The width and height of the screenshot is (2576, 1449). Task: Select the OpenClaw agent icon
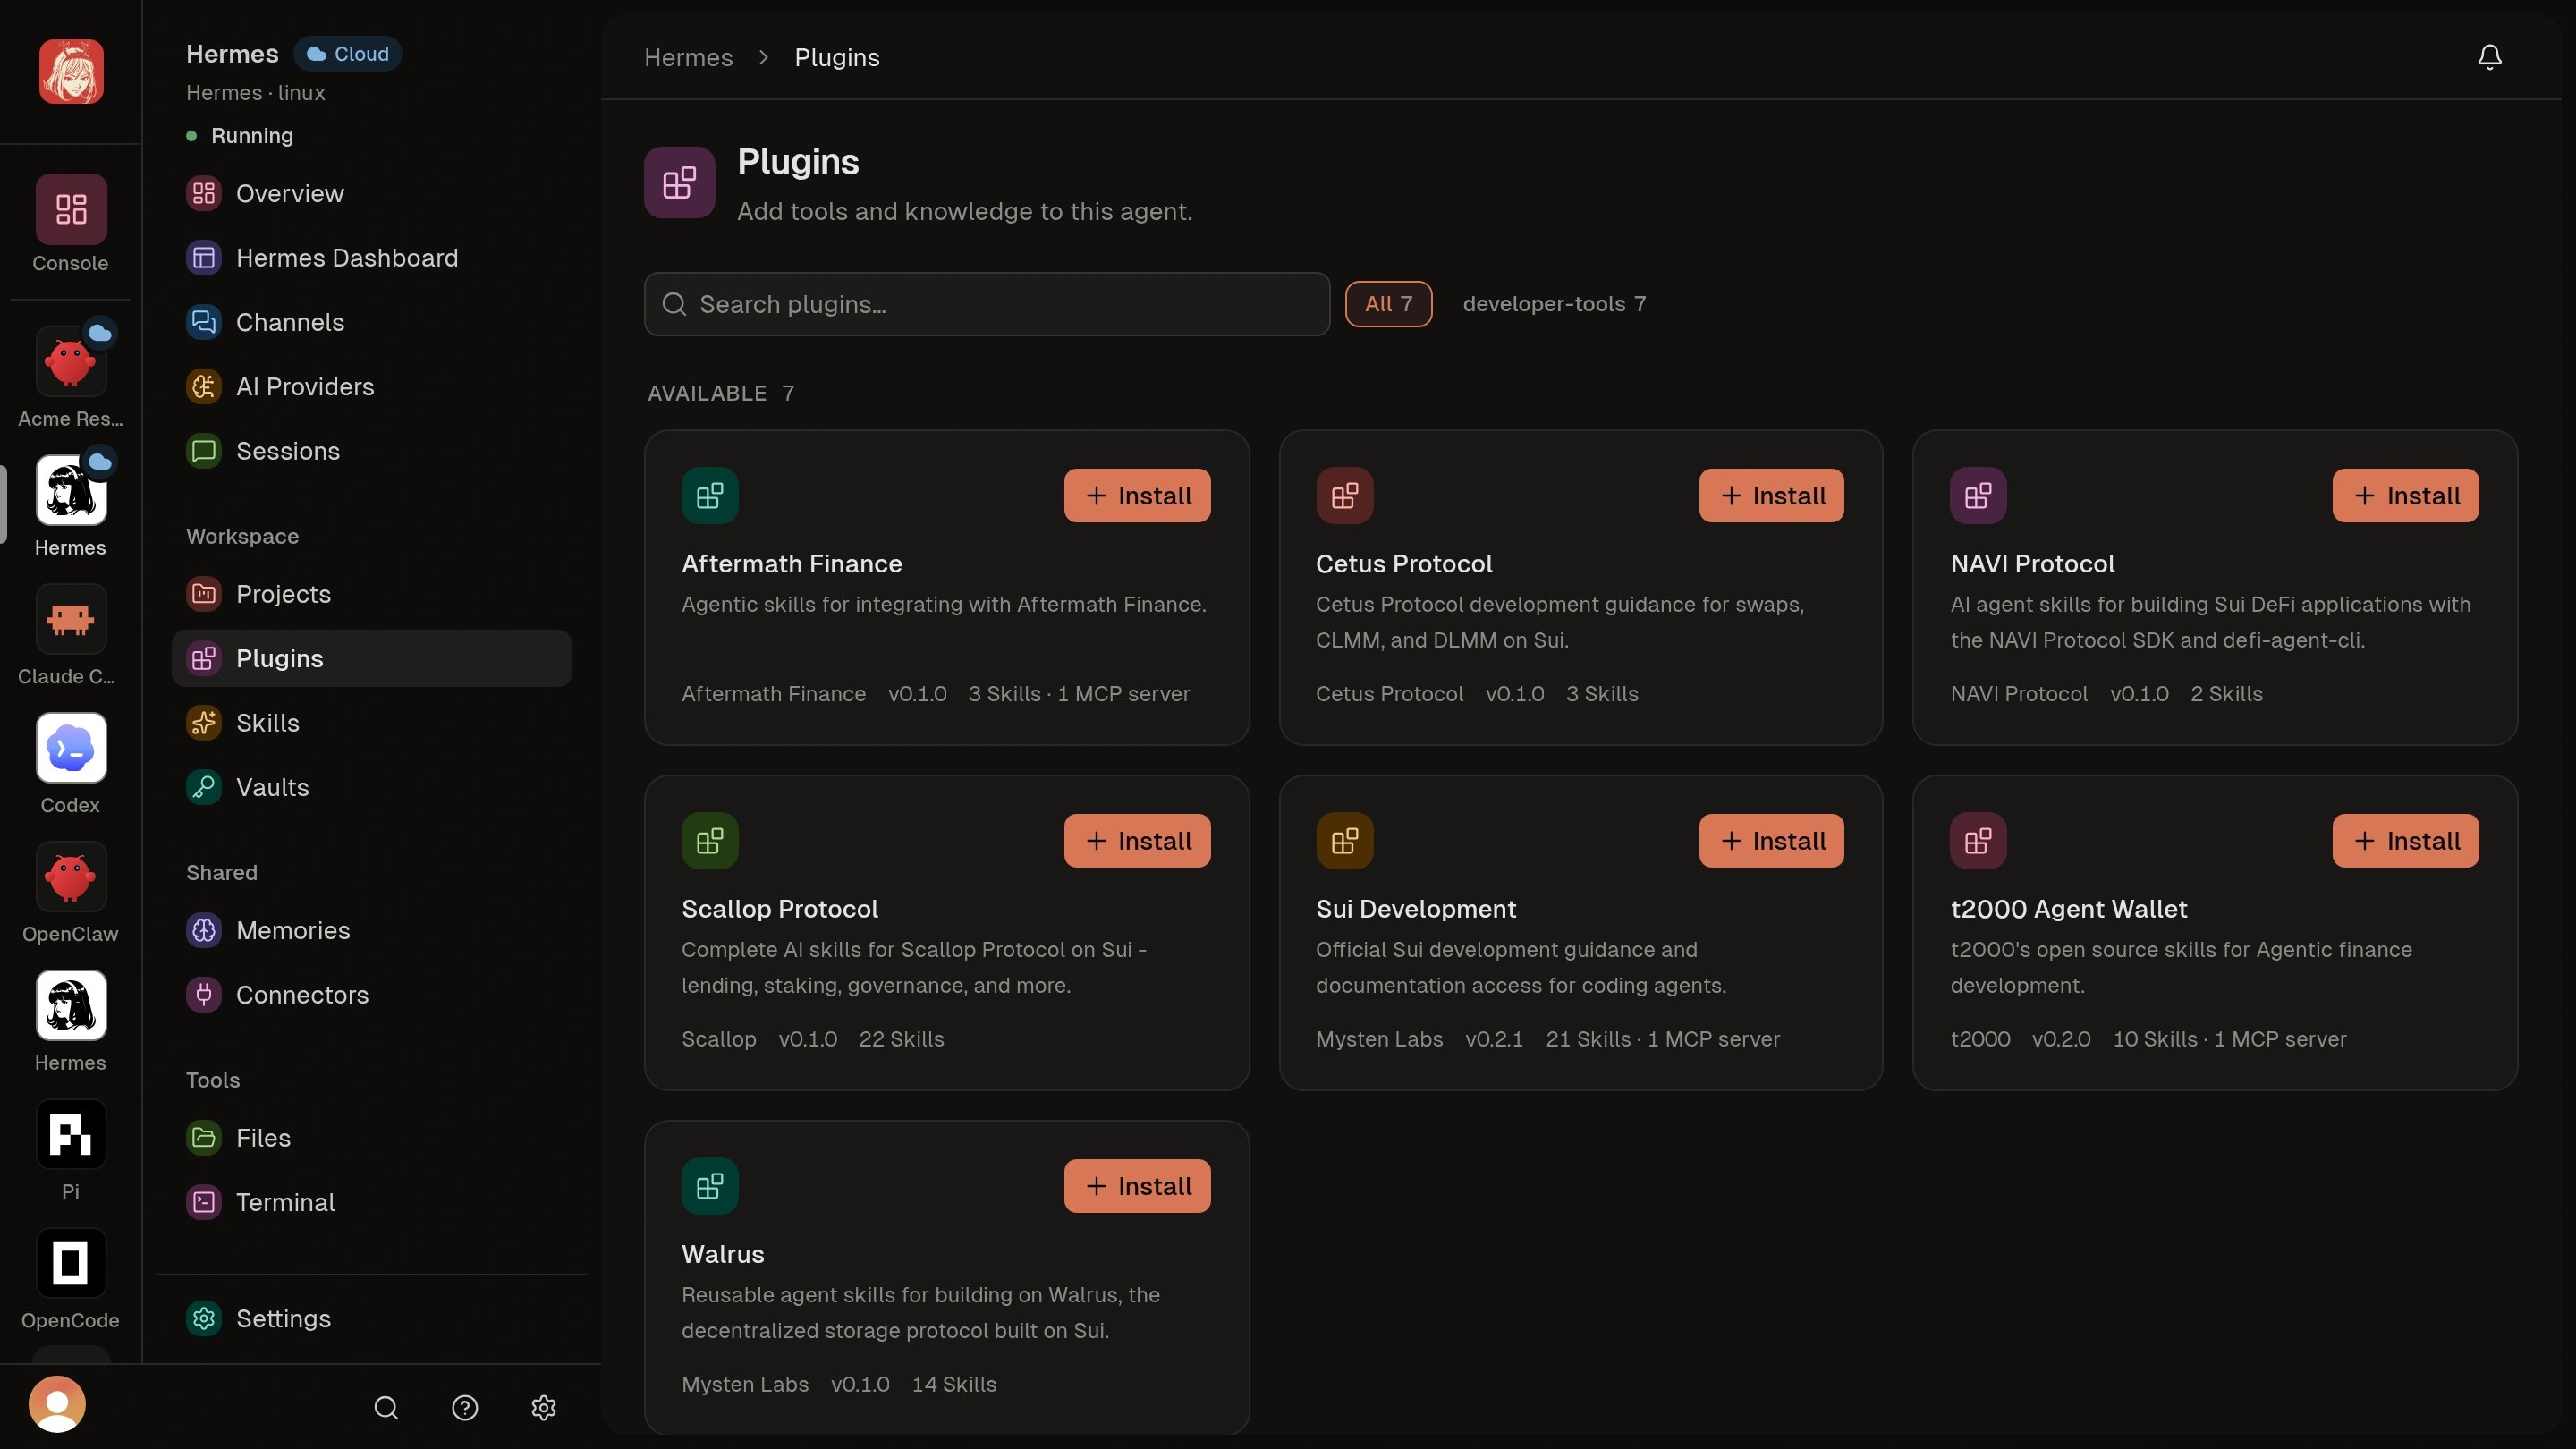(71, 877)
